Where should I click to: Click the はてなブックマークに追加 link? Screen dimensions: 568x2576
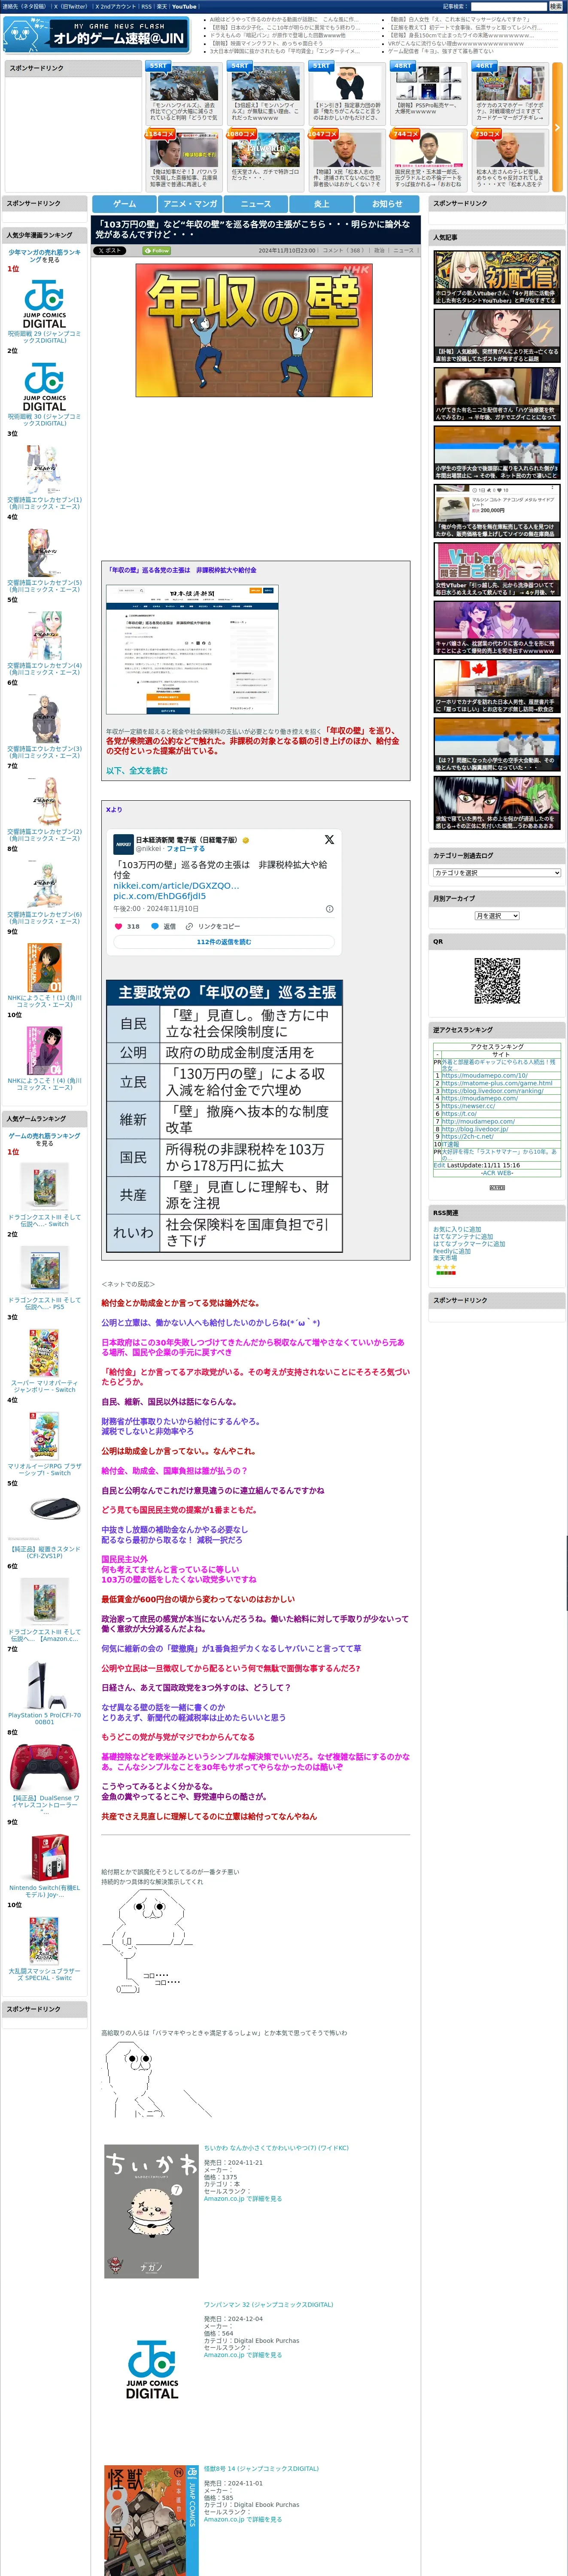(x=469, y=1244)
